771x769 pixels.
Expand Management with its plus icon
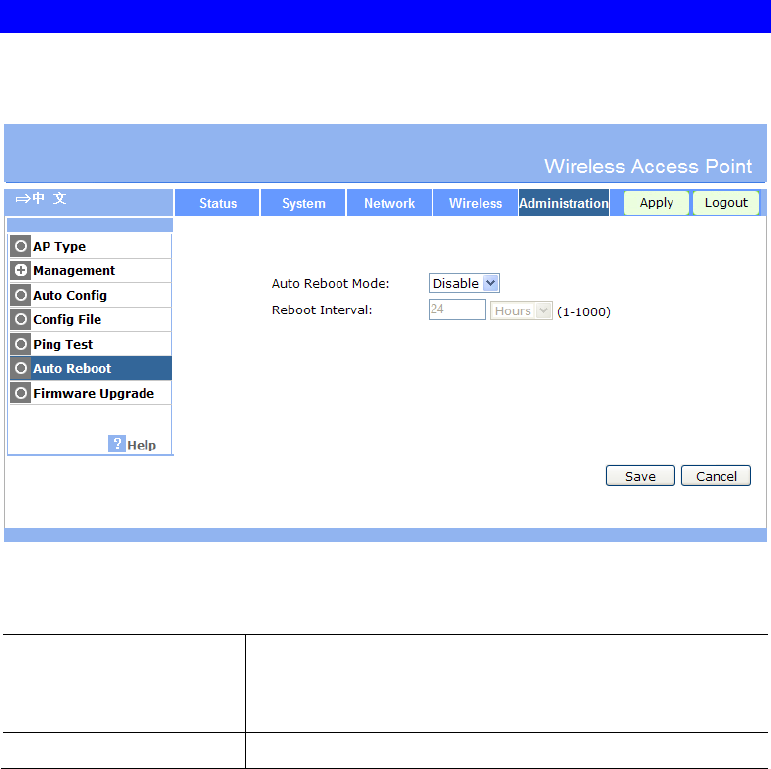point(21,270)
